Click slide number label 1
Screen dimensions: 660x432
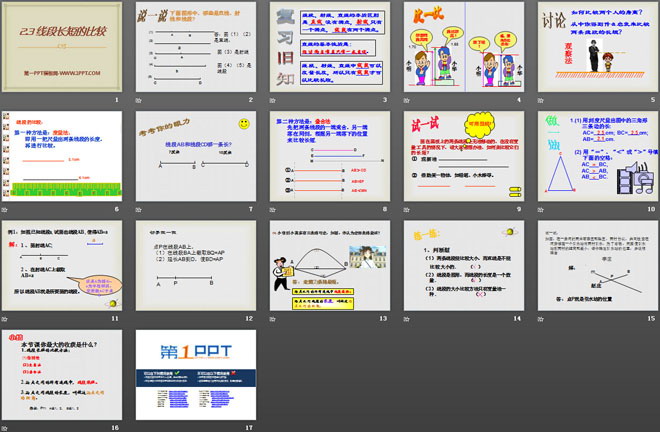[117, 100]
